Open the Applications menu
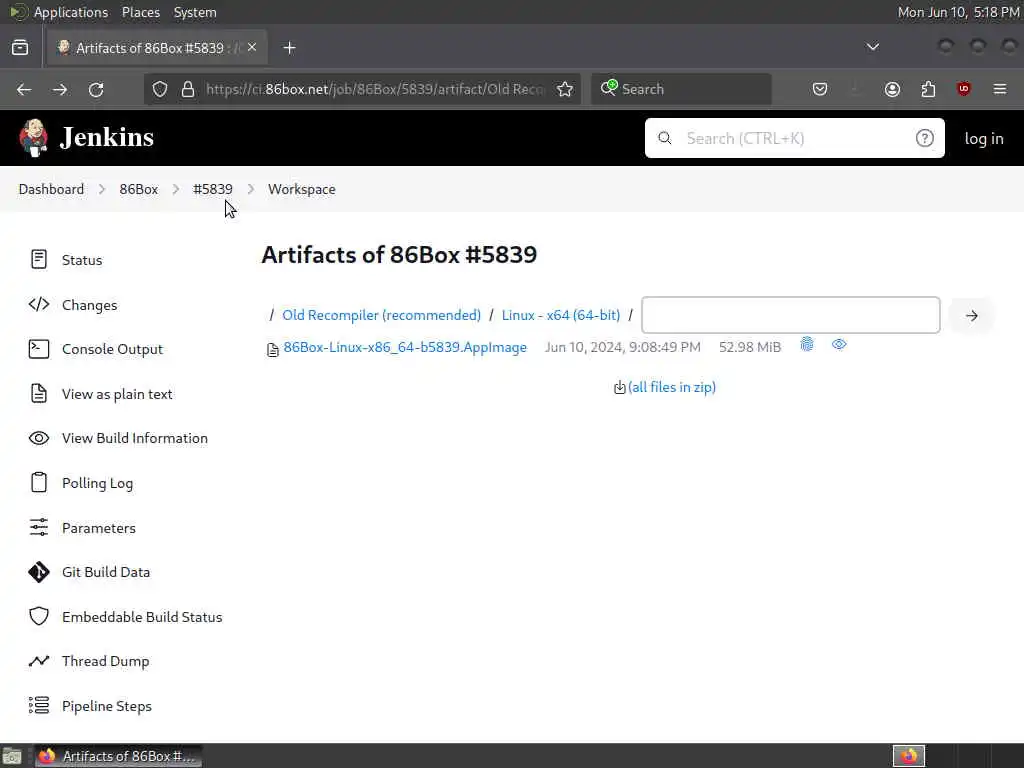This screenshot has height=768, width=1024. point(71,12)
